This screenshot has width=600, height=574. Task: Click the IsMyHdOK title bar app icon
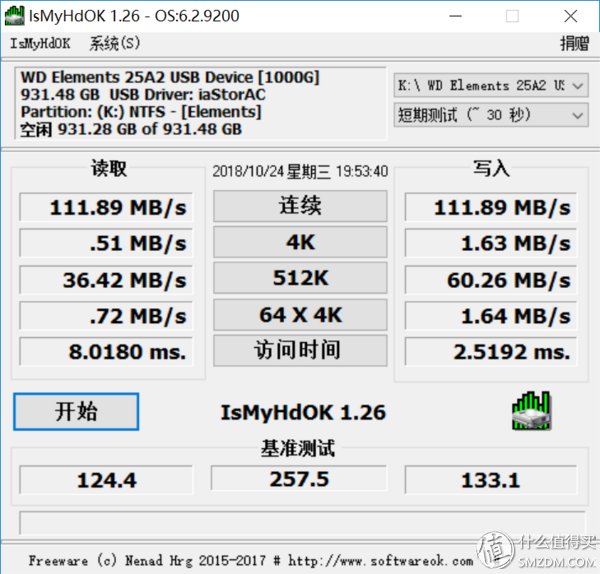[15, 16]
